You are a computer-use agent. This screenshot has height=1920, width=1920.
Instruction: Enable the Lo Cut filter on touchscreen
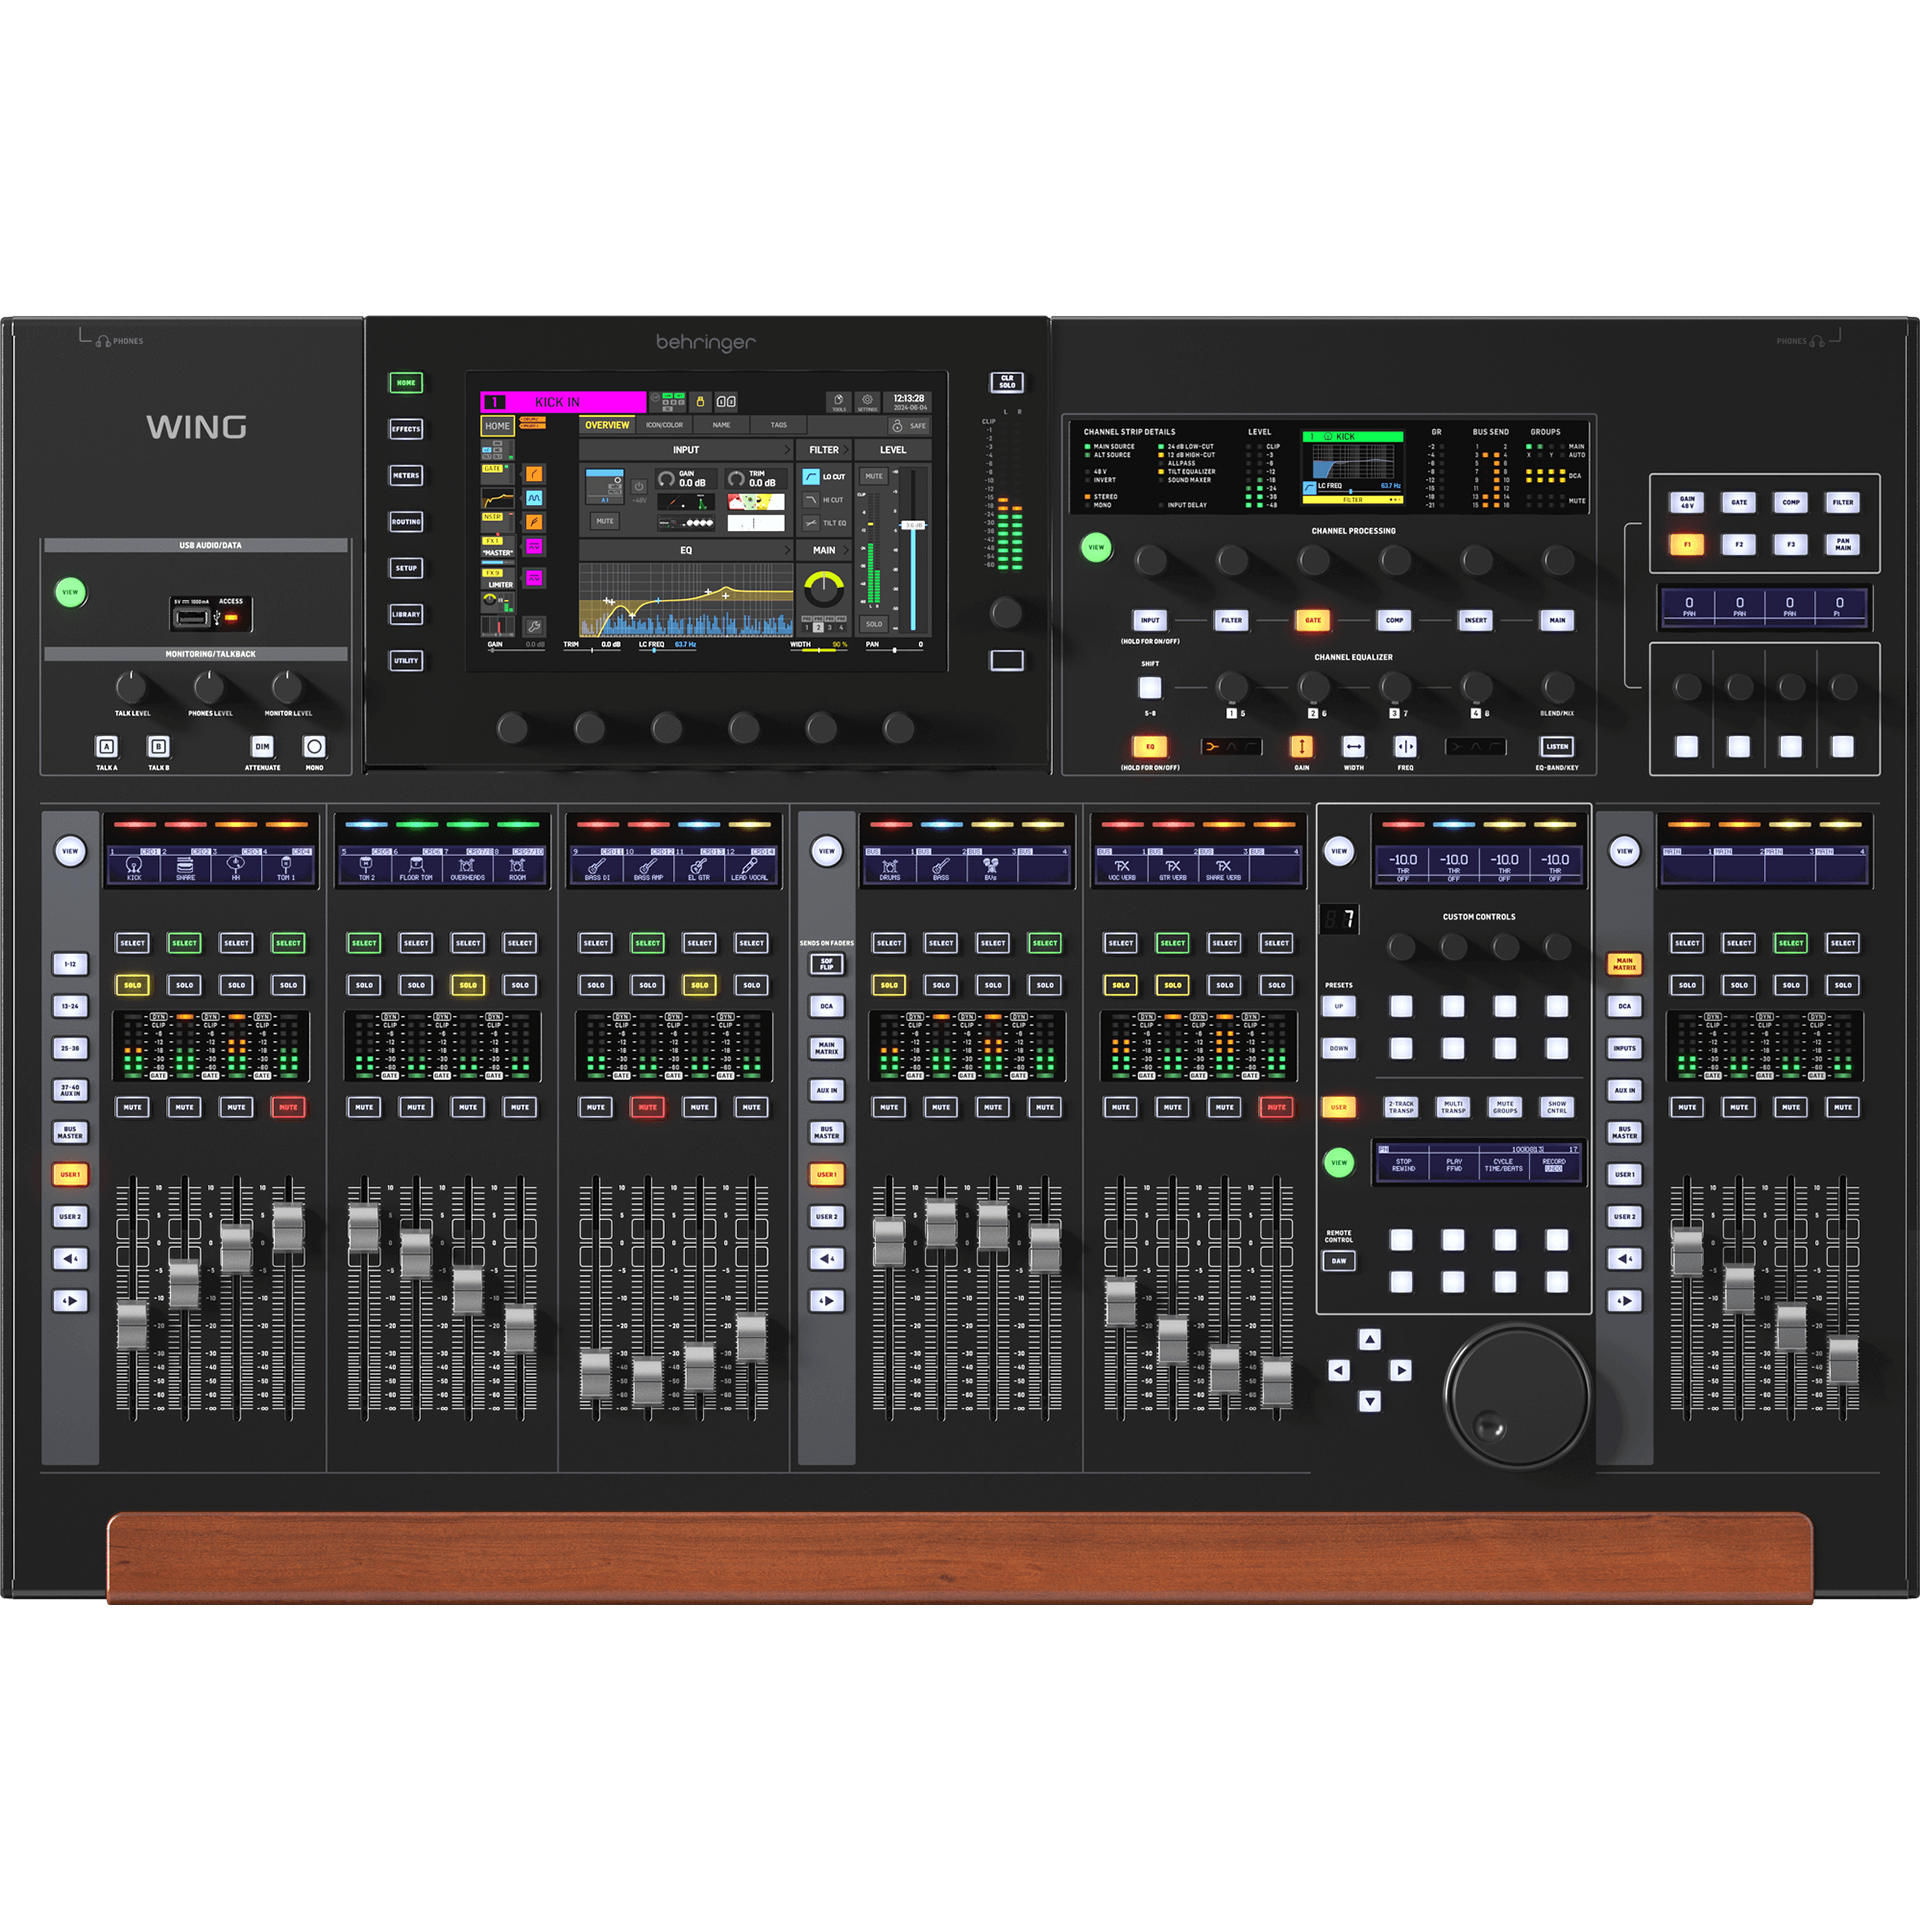[811, 476]
